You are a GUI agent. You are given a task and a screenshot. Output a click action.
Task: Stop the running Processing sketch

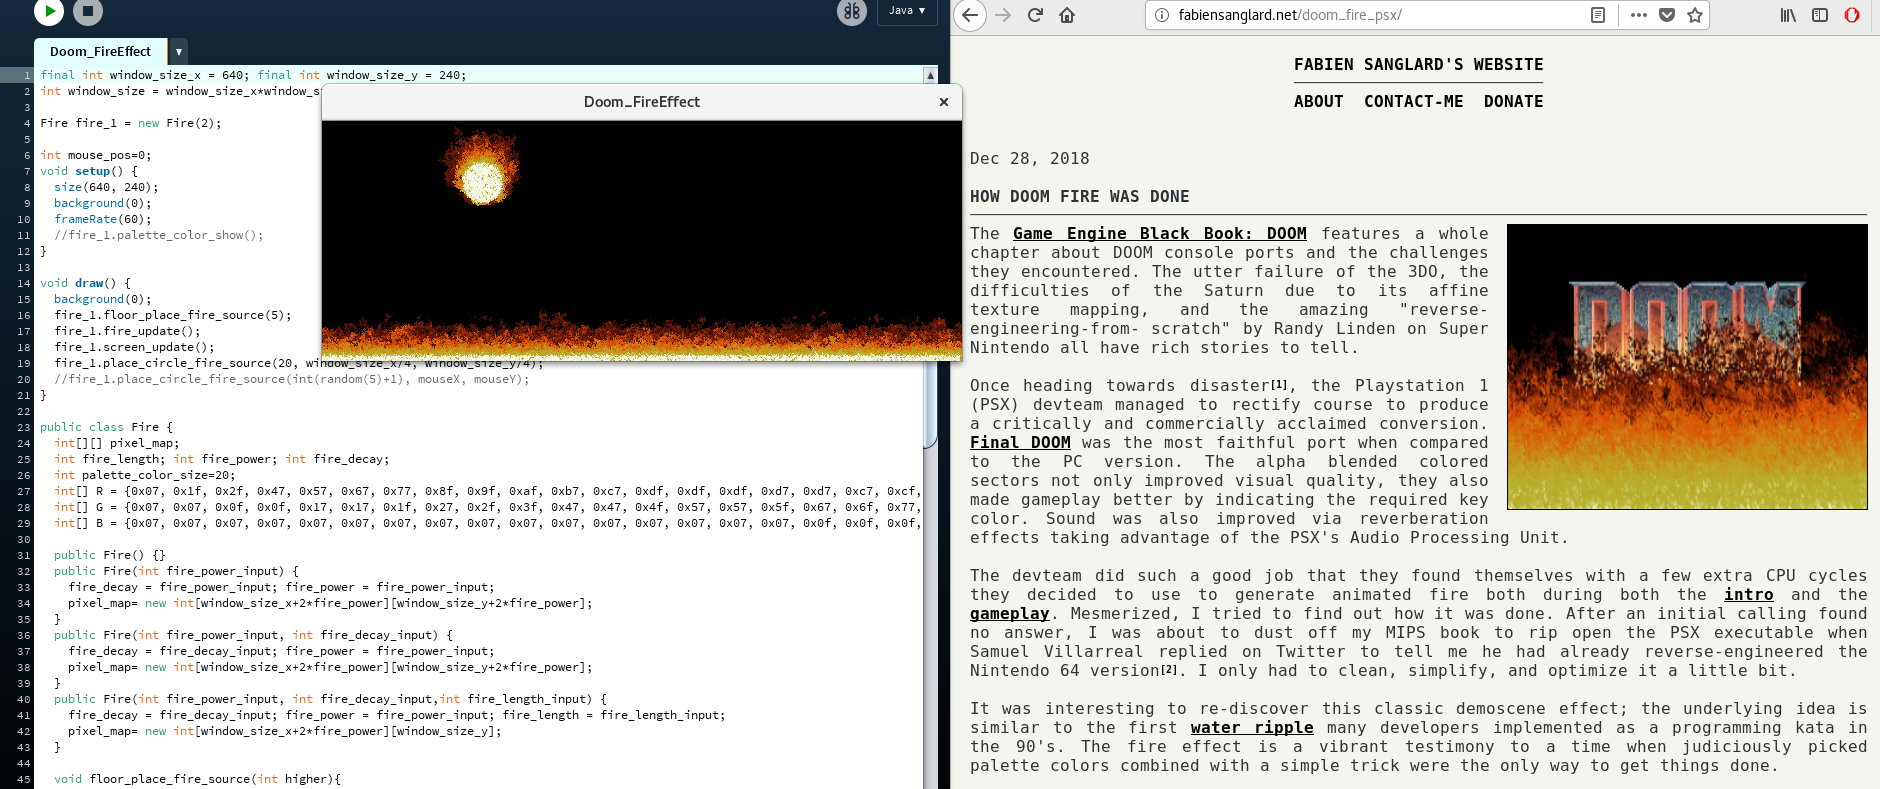point(88,11)
